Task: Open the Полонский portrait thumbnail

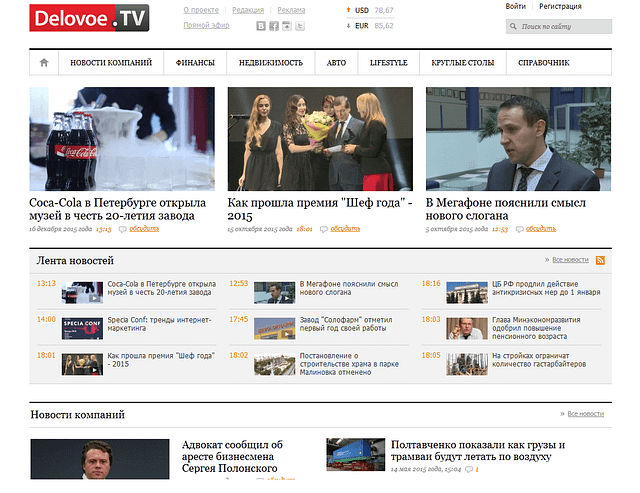Action: click(100, 459)
